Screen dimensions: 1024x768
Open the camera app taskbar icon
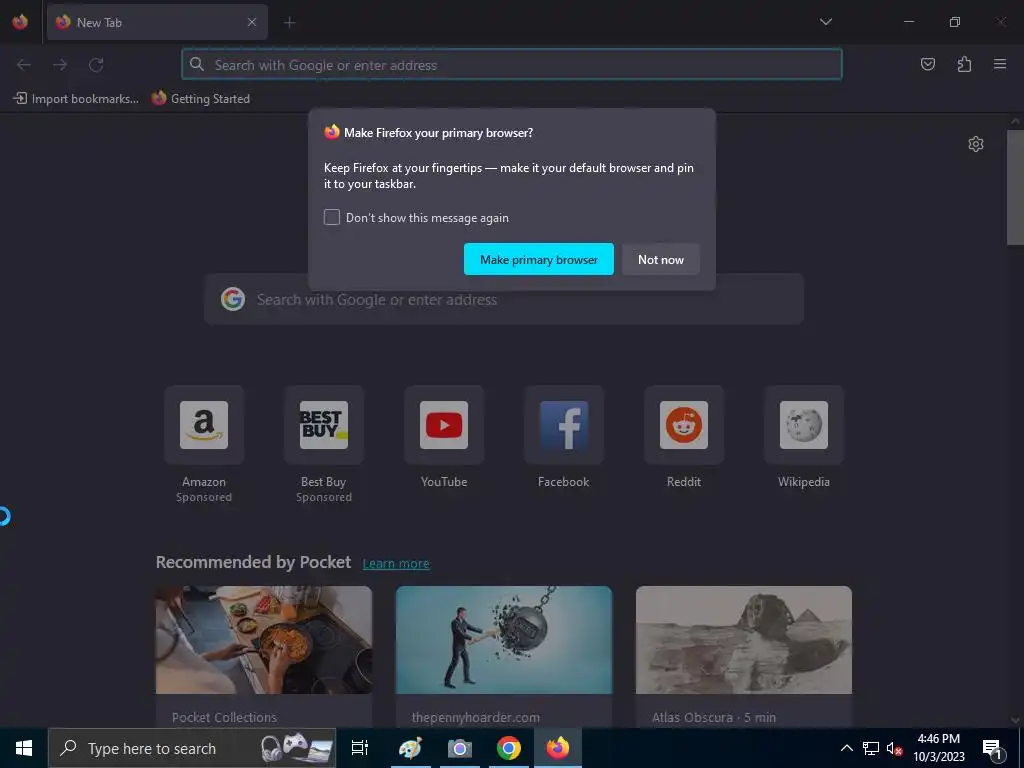pyautogui.click(x=459, y=748)
